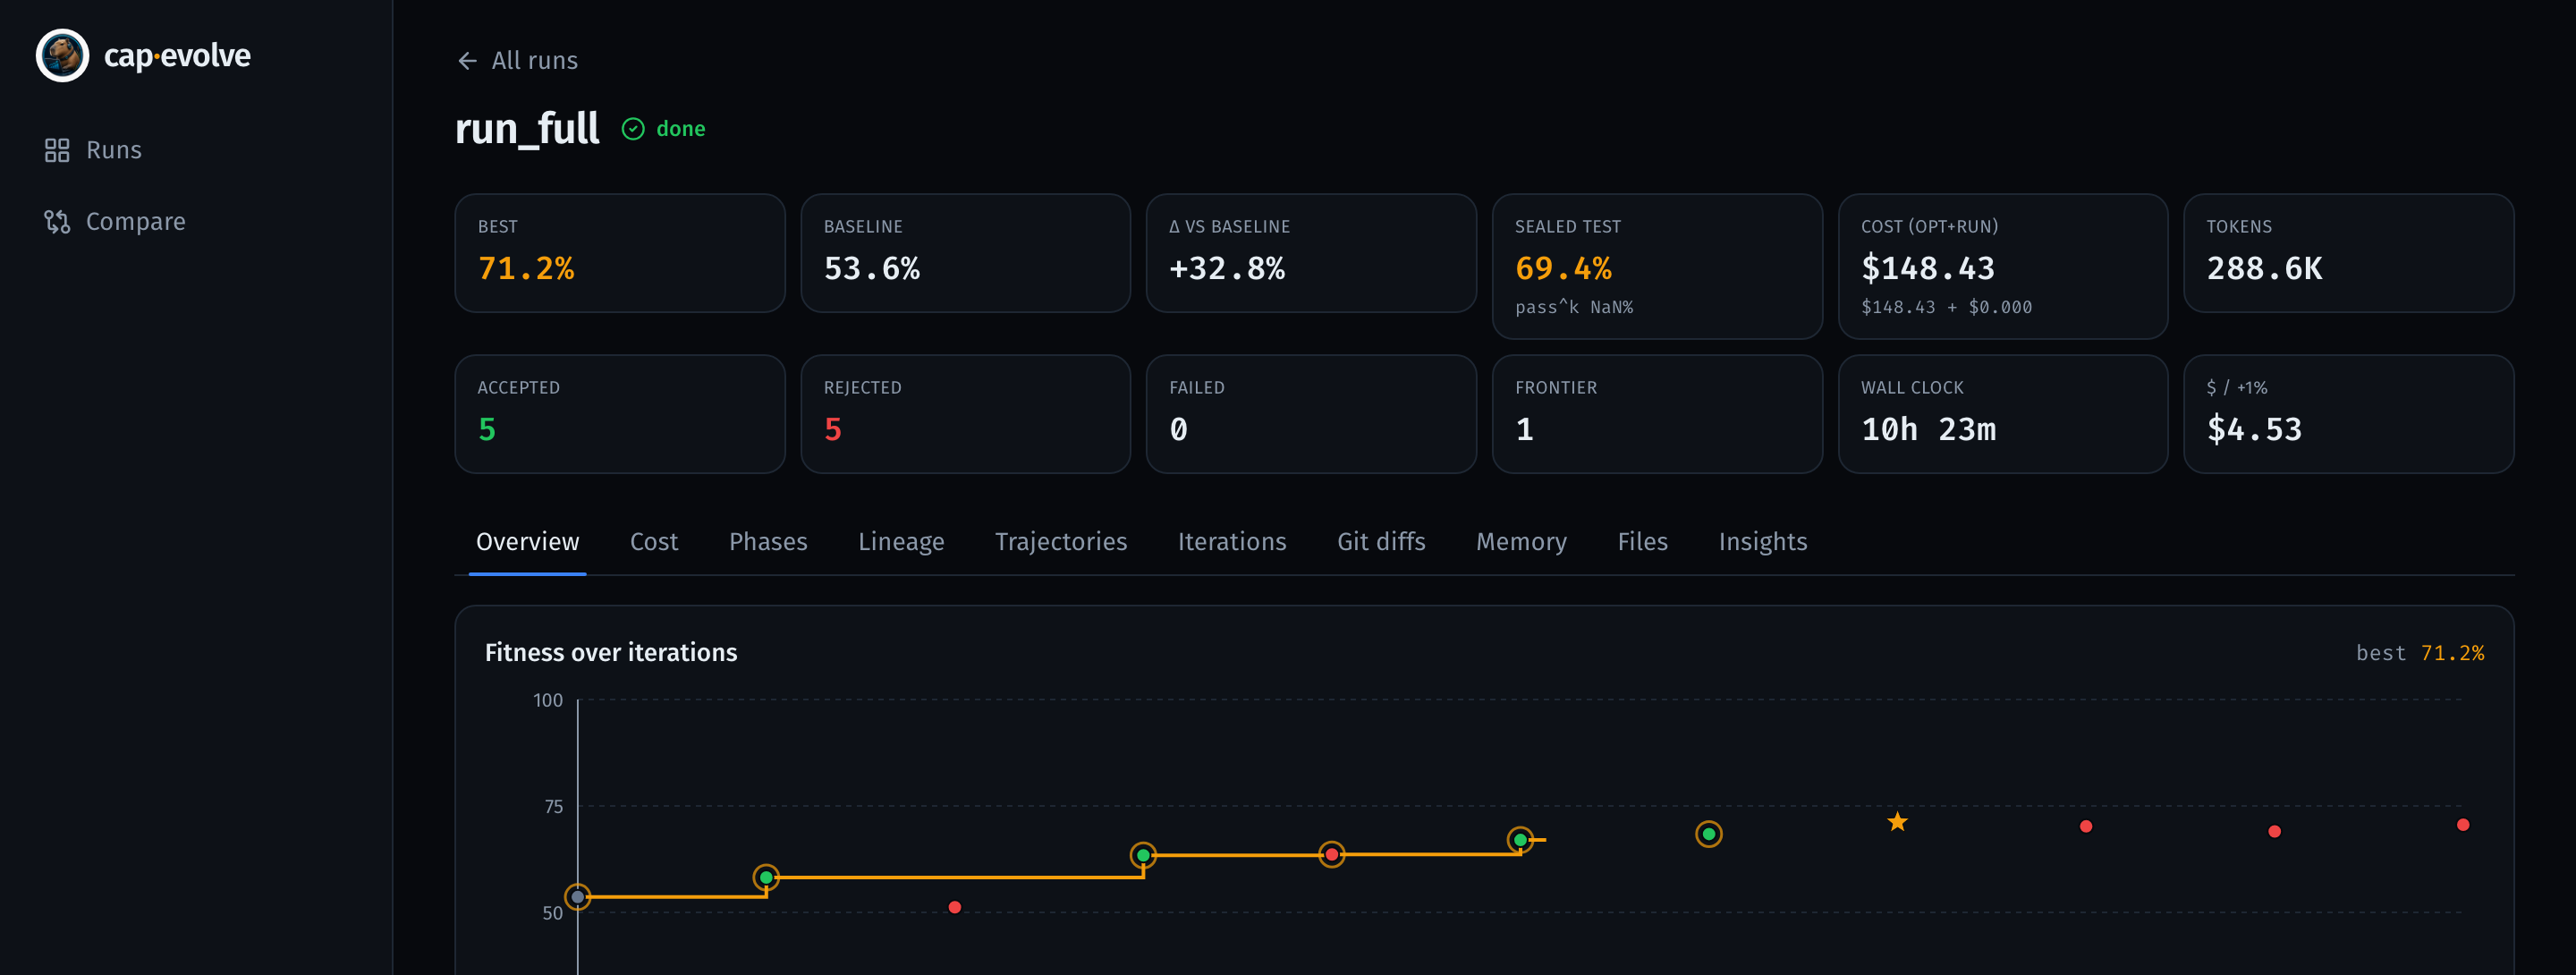Click the Δ VS BASELINE +32.8% card

[1311, 253]
